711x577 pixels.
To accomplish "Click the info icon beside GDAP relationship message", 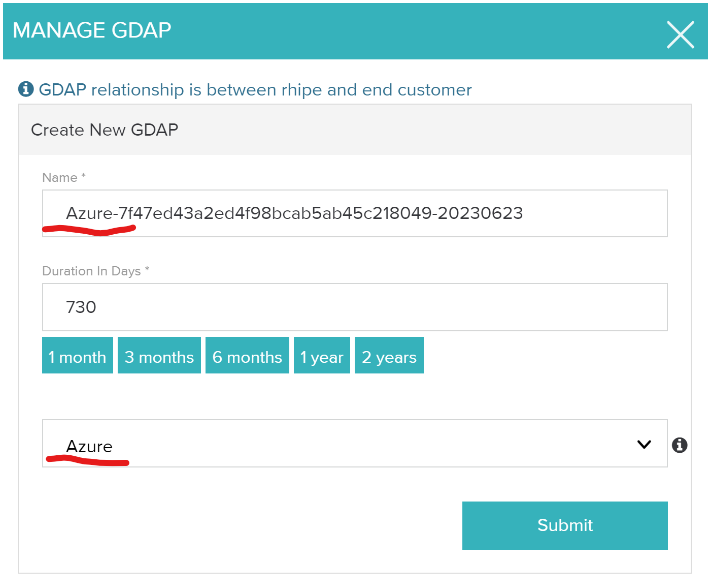I will point(27,90).
